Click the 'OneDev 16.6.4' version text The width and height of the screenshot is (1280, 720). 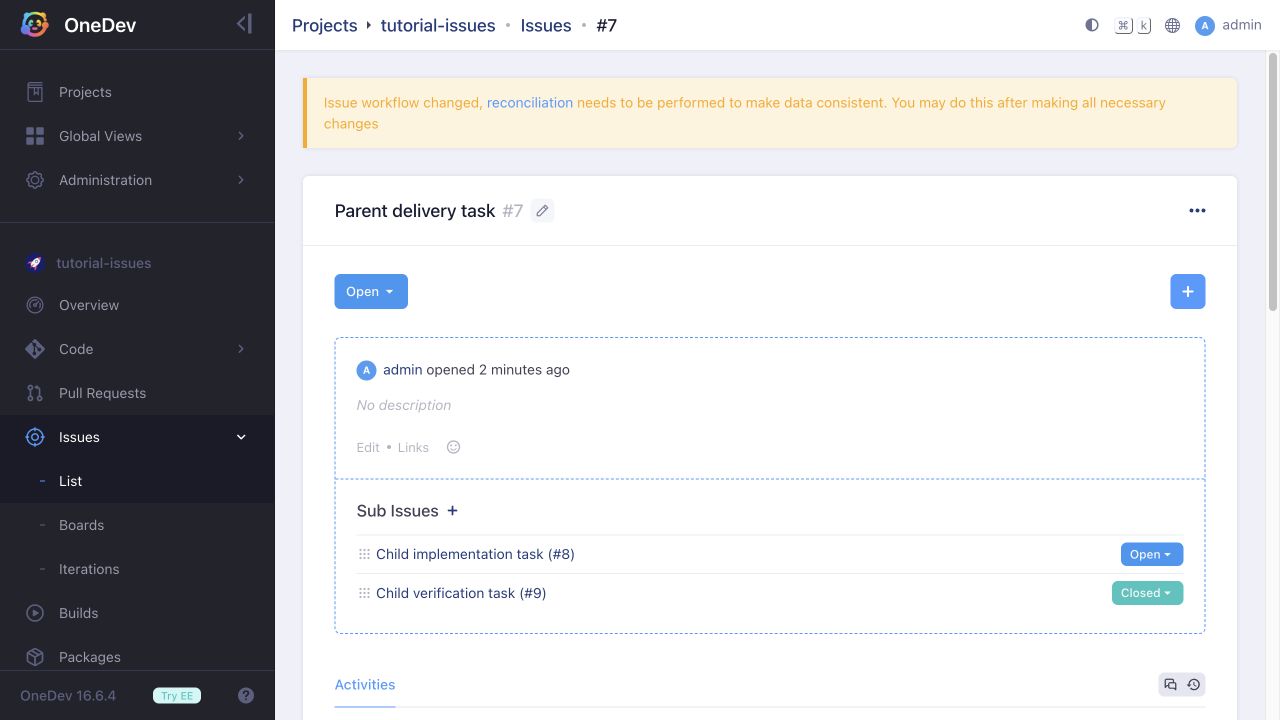(68, 696)
